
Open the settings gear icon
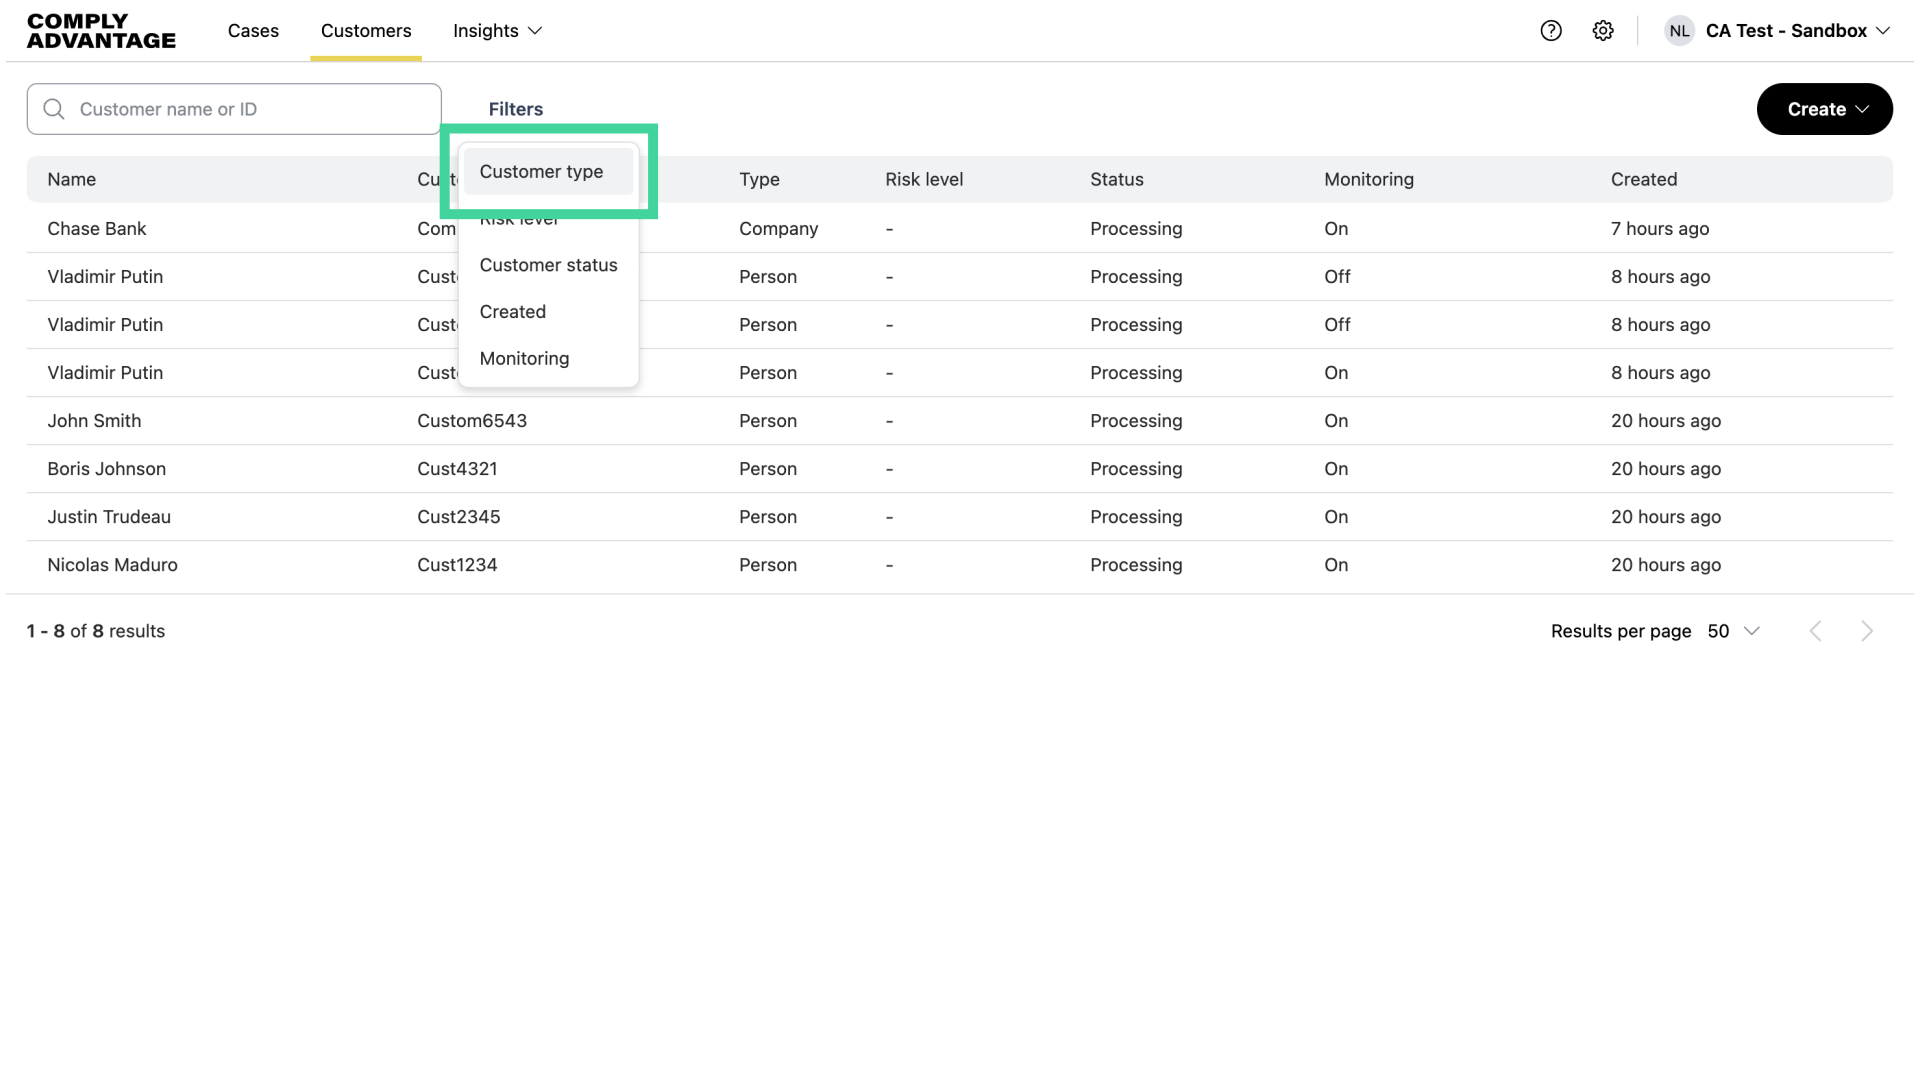tap(1603, 31)
